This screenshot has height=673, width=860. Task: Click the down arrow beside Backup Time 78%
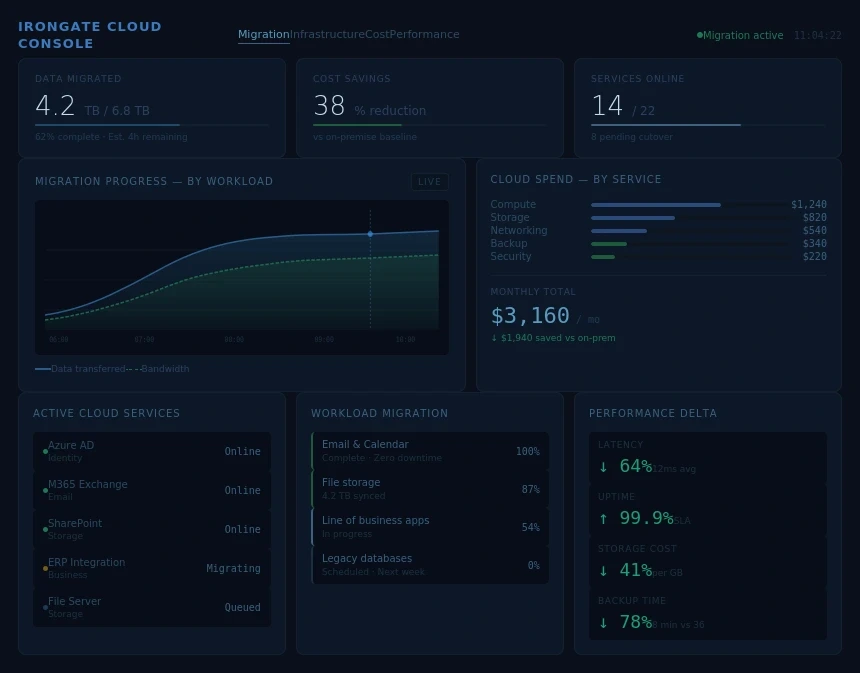603,622
